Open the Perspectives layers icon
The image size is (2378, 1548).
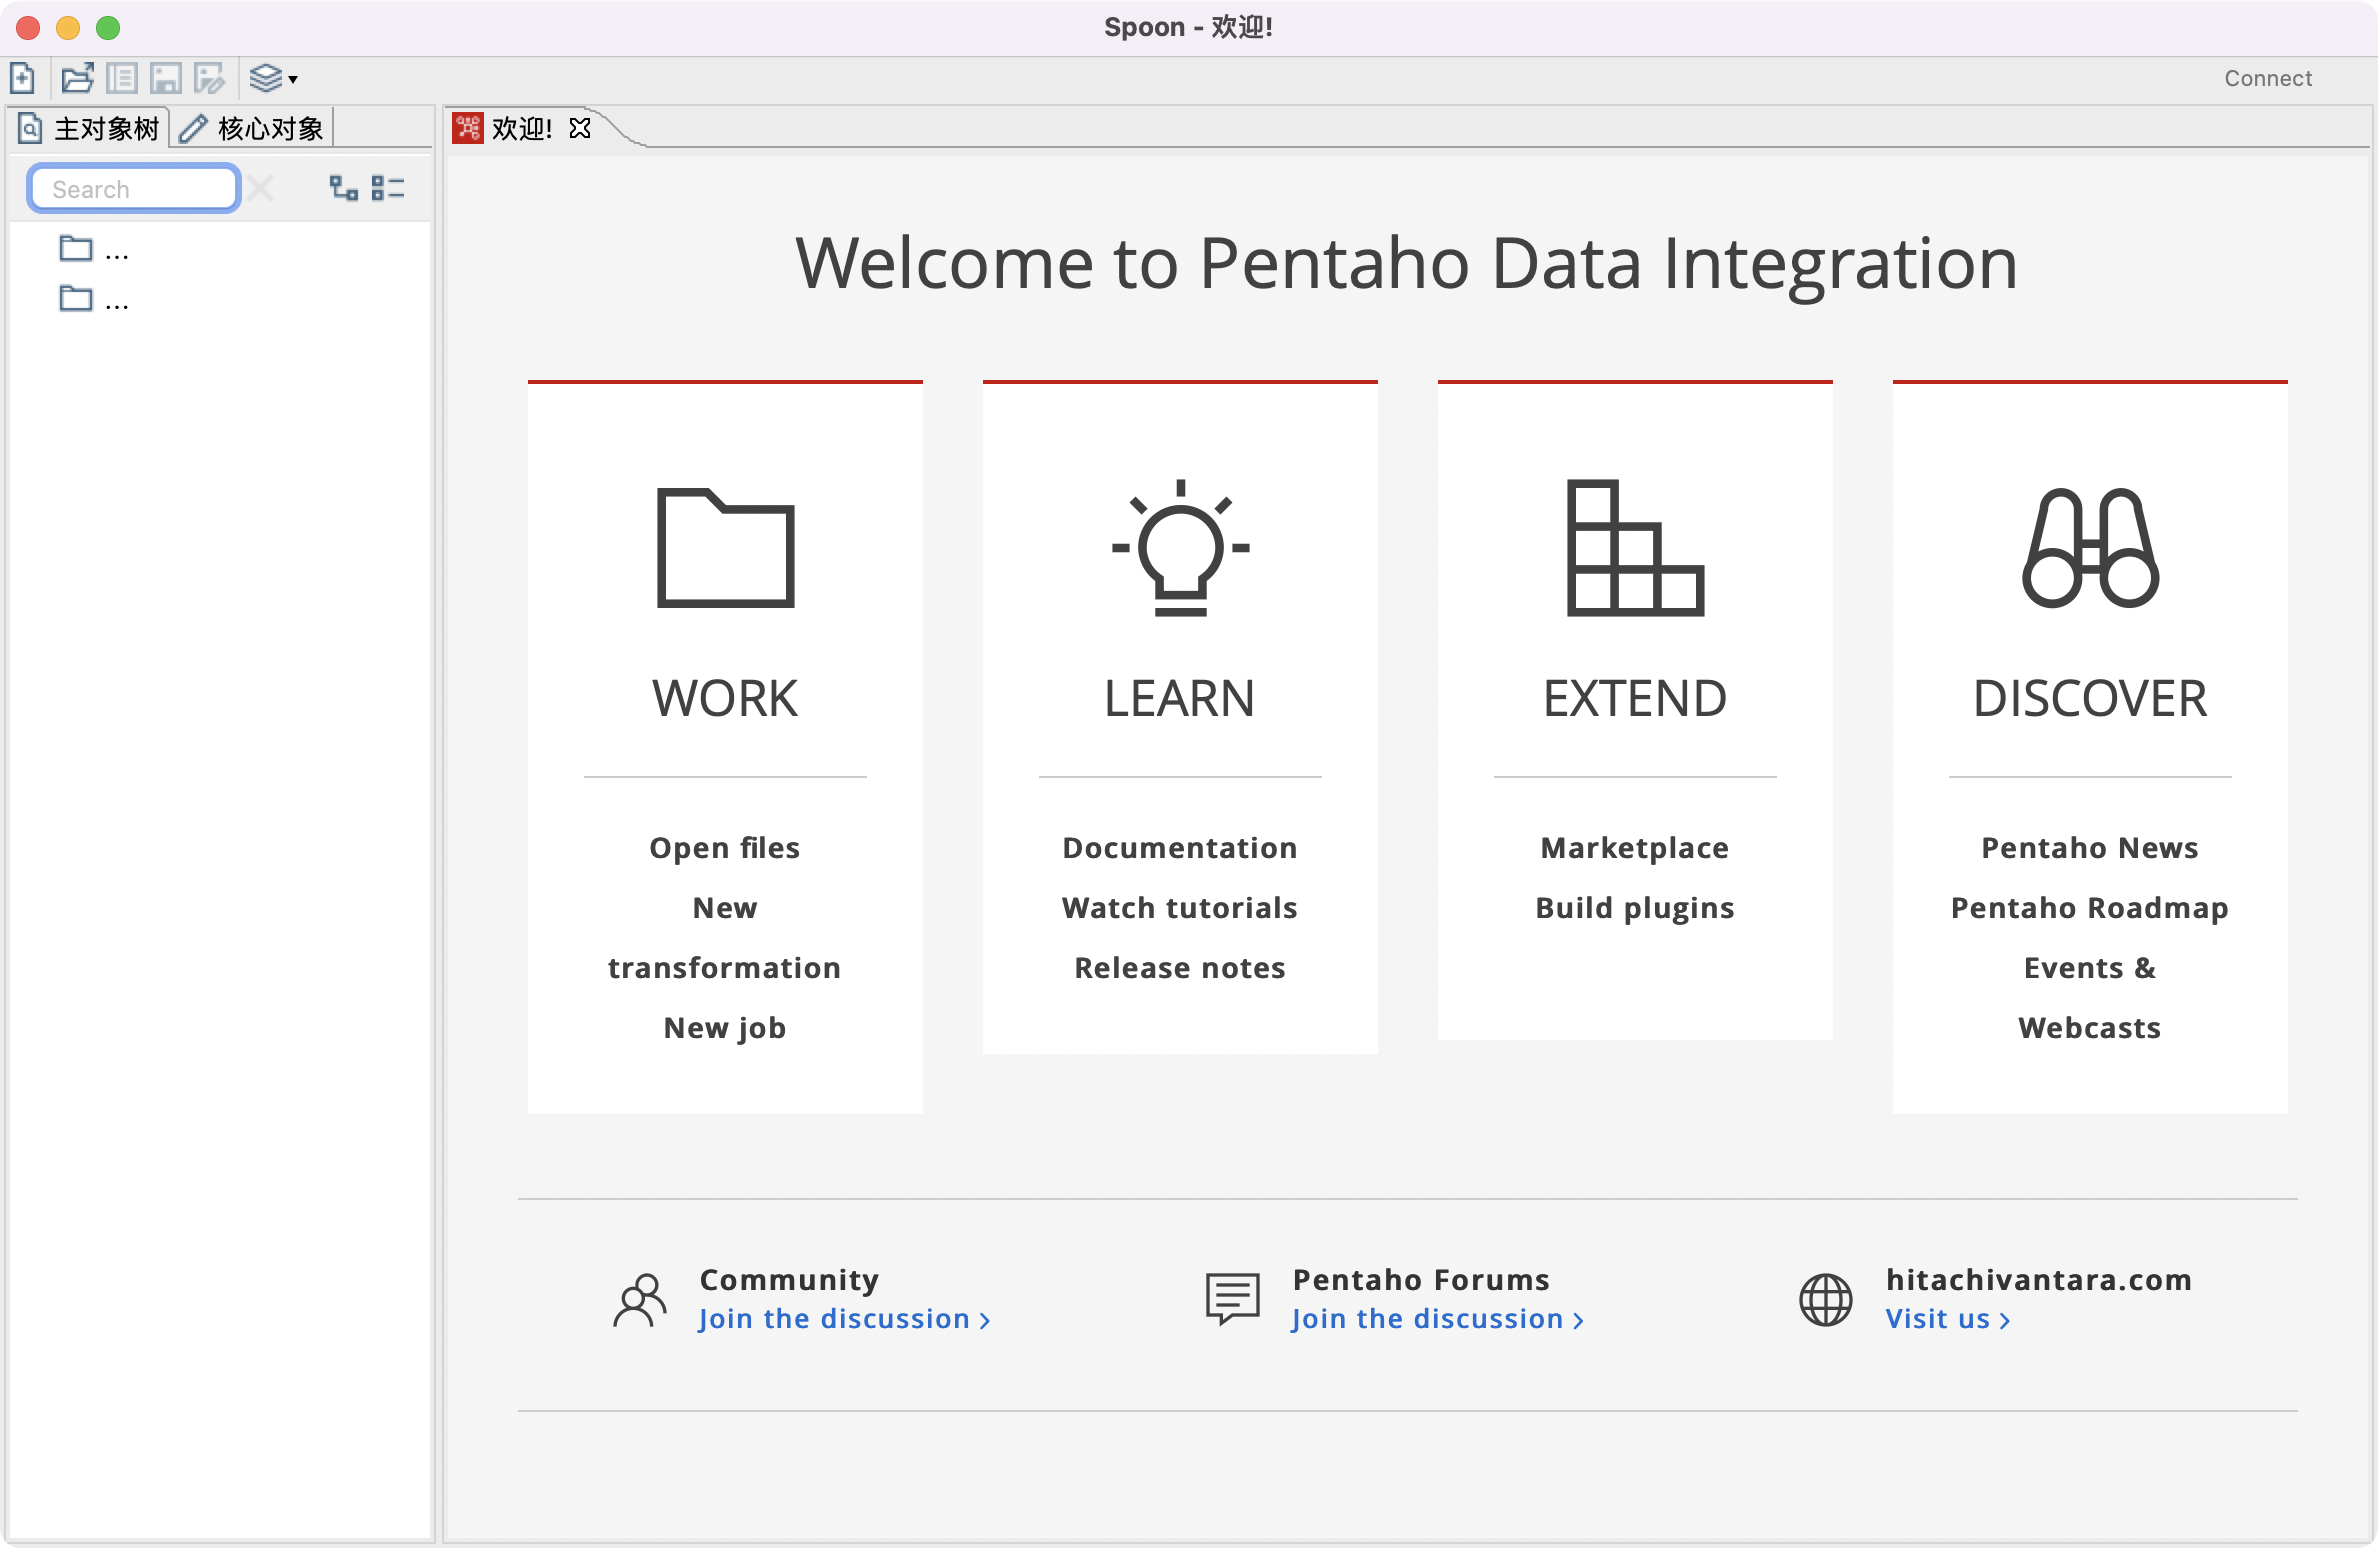click(x=265, y=78)
